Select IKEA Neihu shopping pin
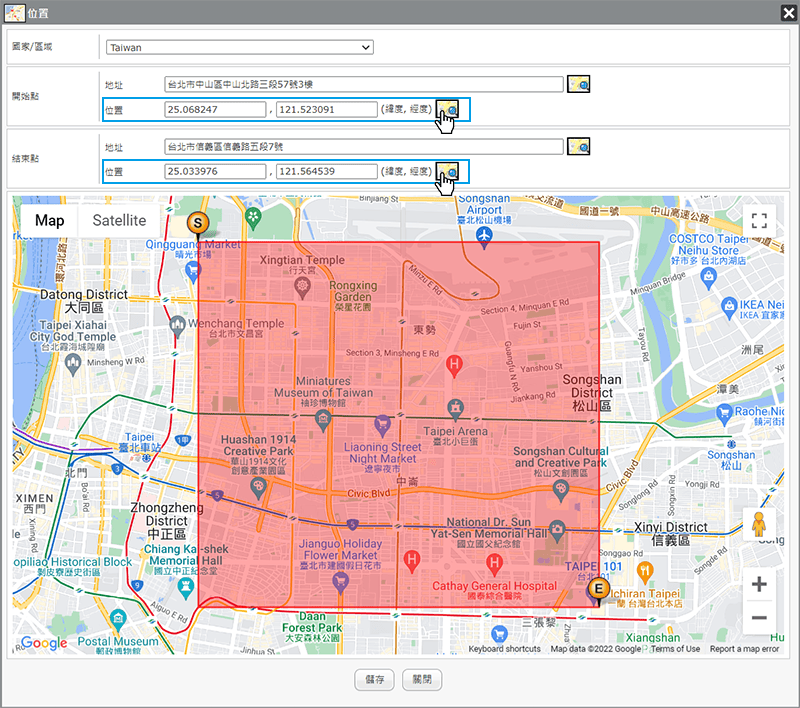Screen dimensions: 800x708 pos(729,307)
